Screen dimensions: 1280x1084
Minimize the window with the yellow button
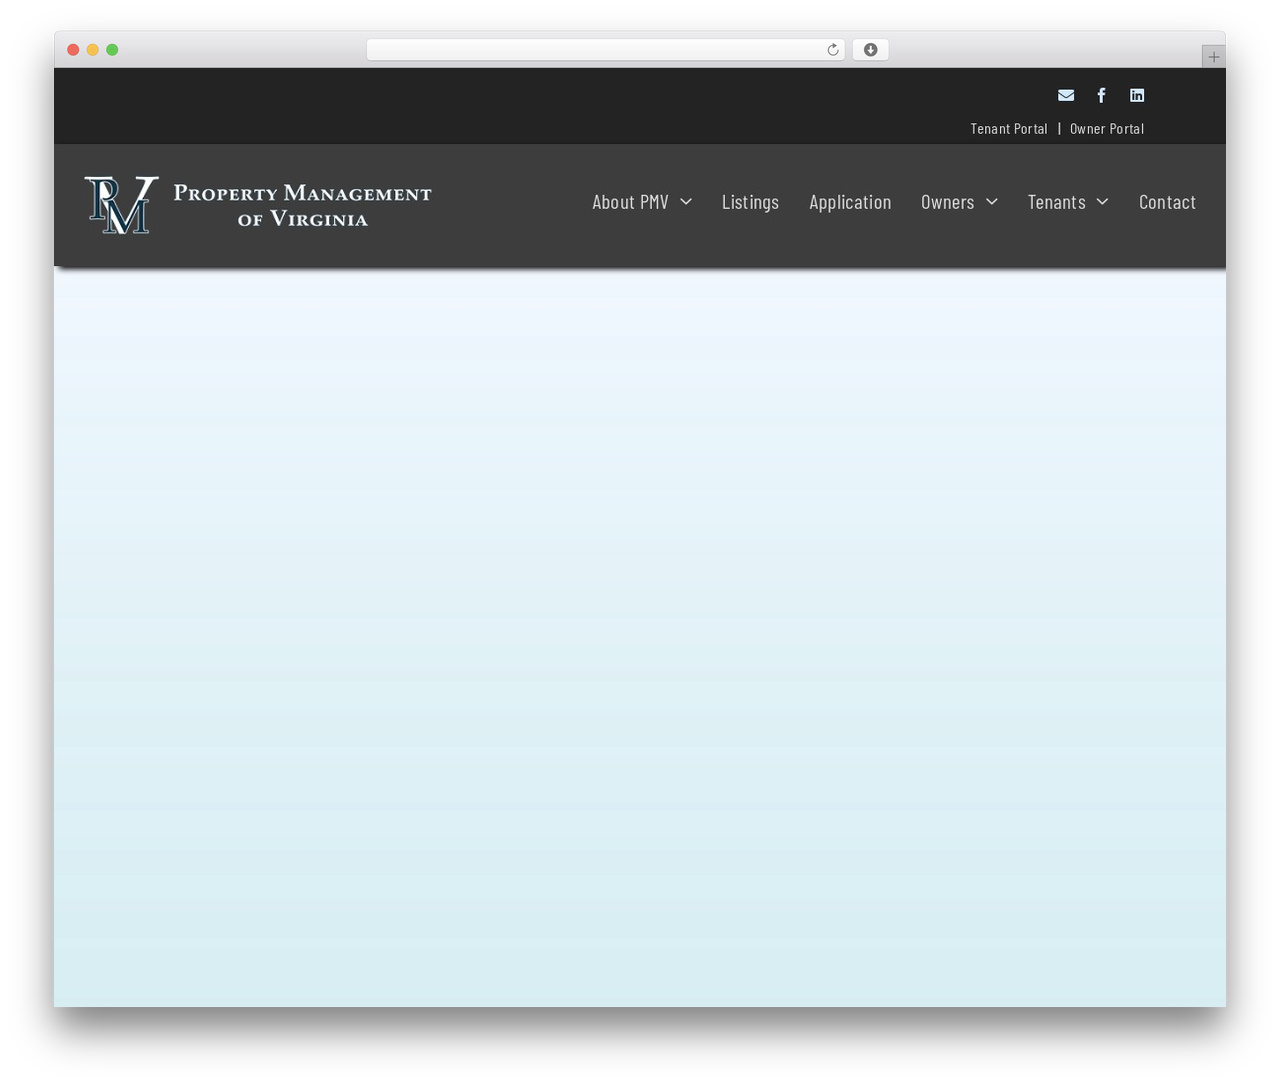(93, 50)
